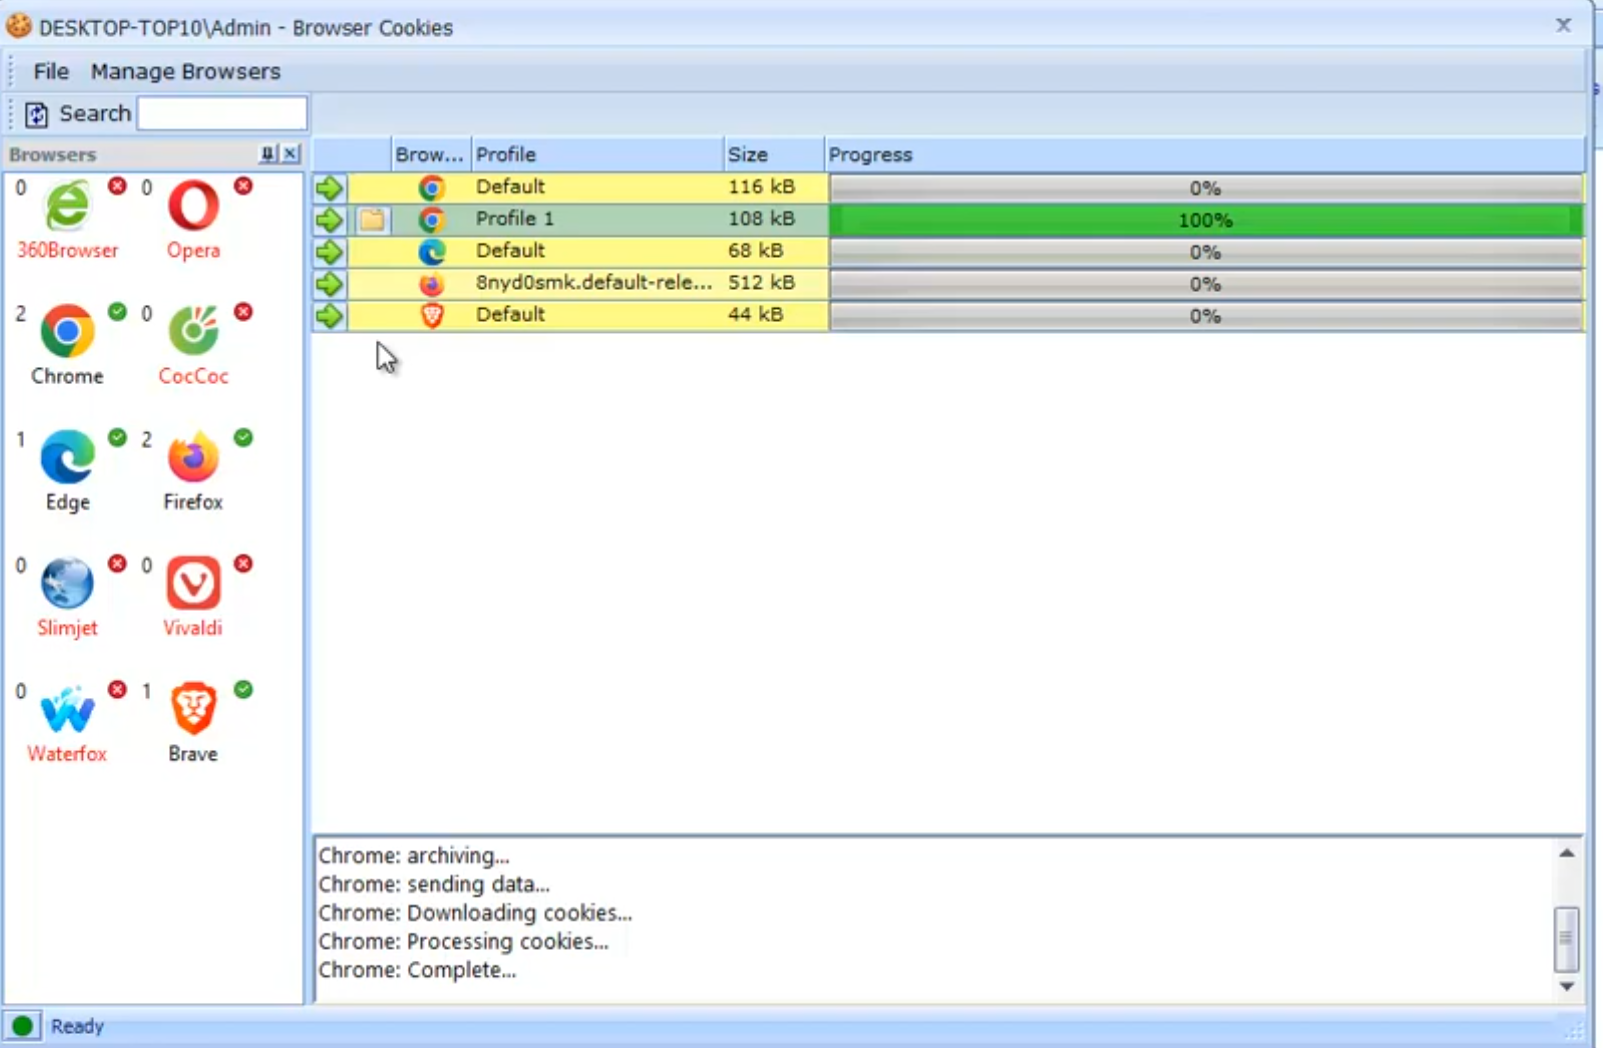Viewport: 1603px width, 1048px height.
Task: Select the Vivaldi browser icon
Action: pos(193,583)
